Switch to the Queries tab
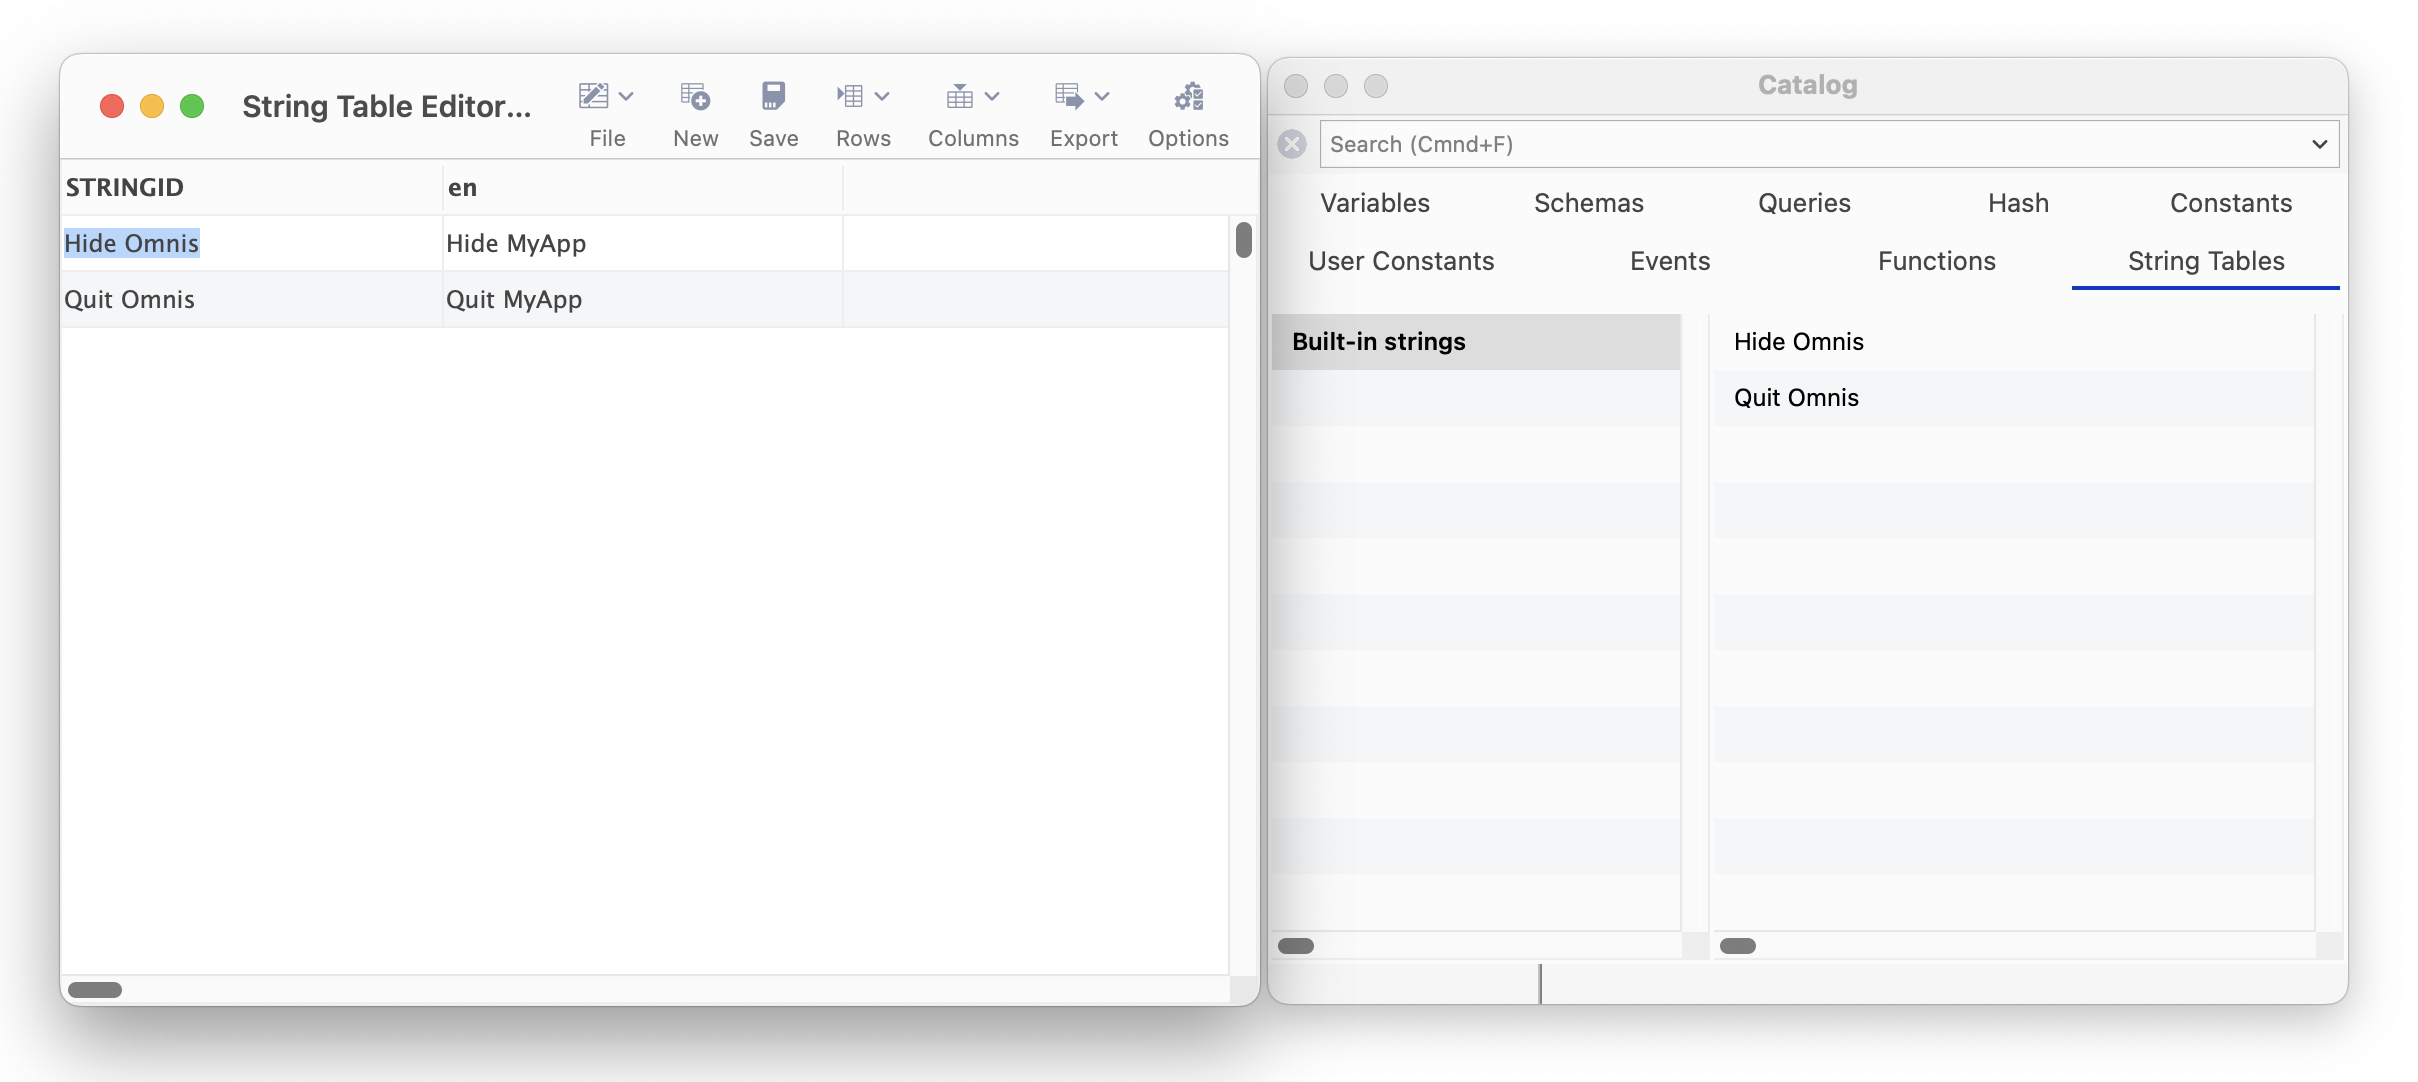2418x1082 pixels. click(x=1804, y=203)
